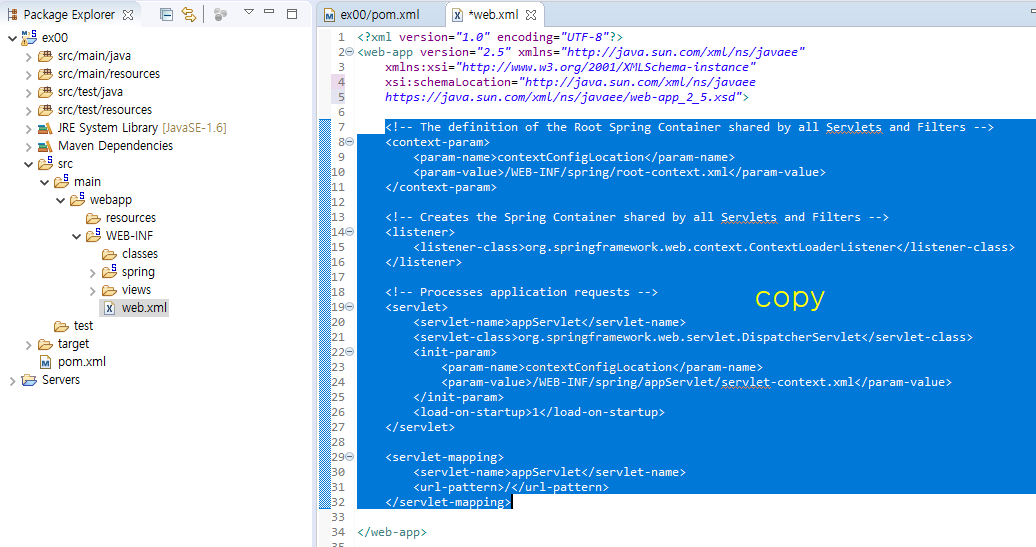
Task: Minimize the Package Explorer view
Action: (x=269, y=12)
